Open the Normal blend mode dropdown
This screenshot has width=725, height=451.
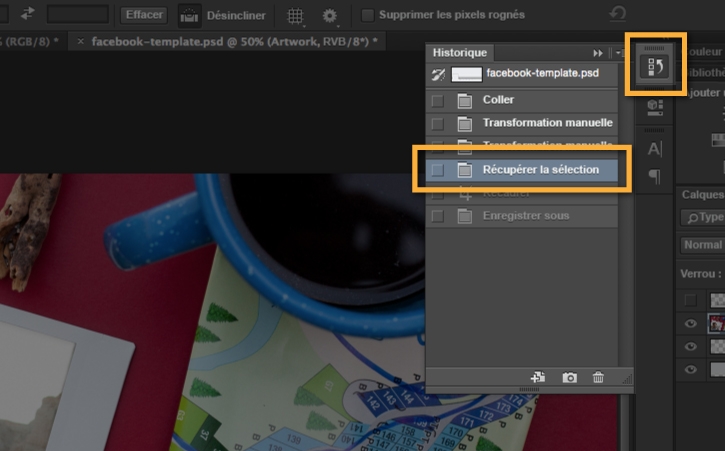(703, 245)
